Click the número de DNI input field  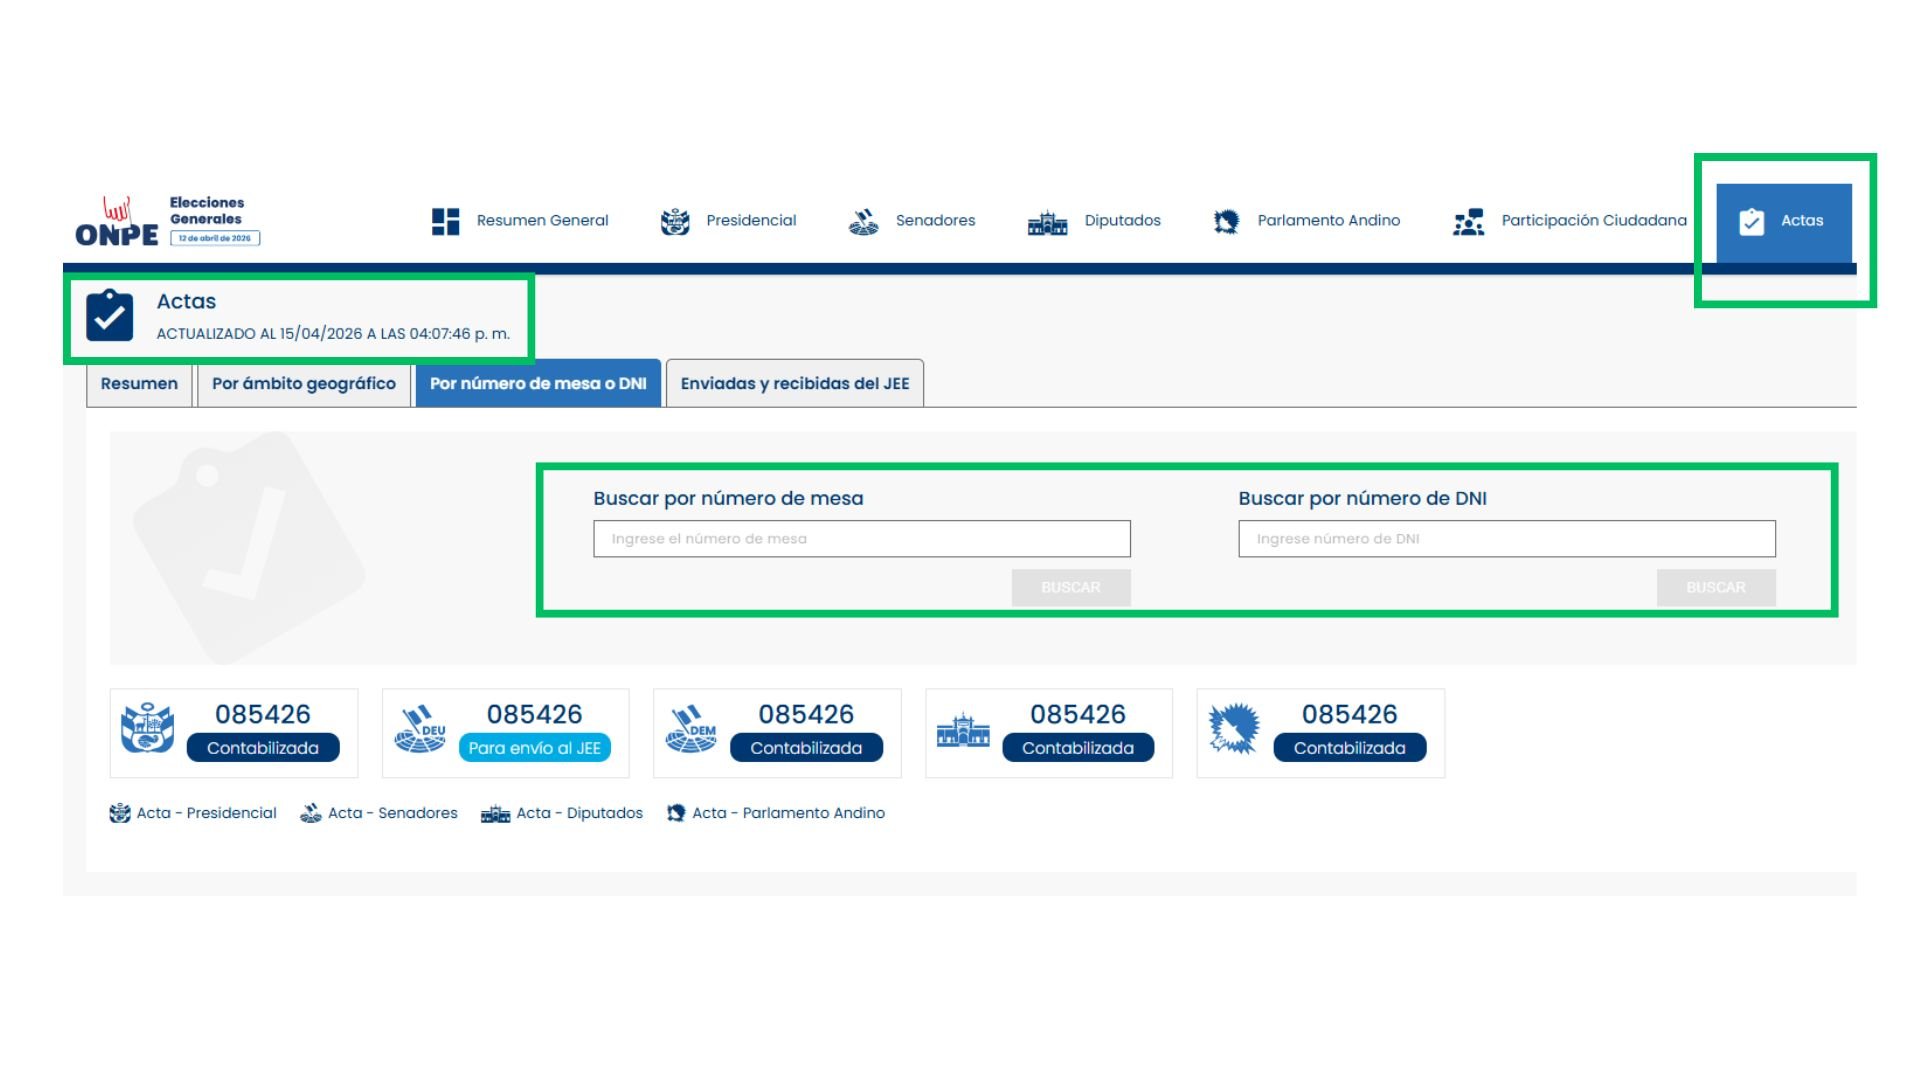(1506, 539)
